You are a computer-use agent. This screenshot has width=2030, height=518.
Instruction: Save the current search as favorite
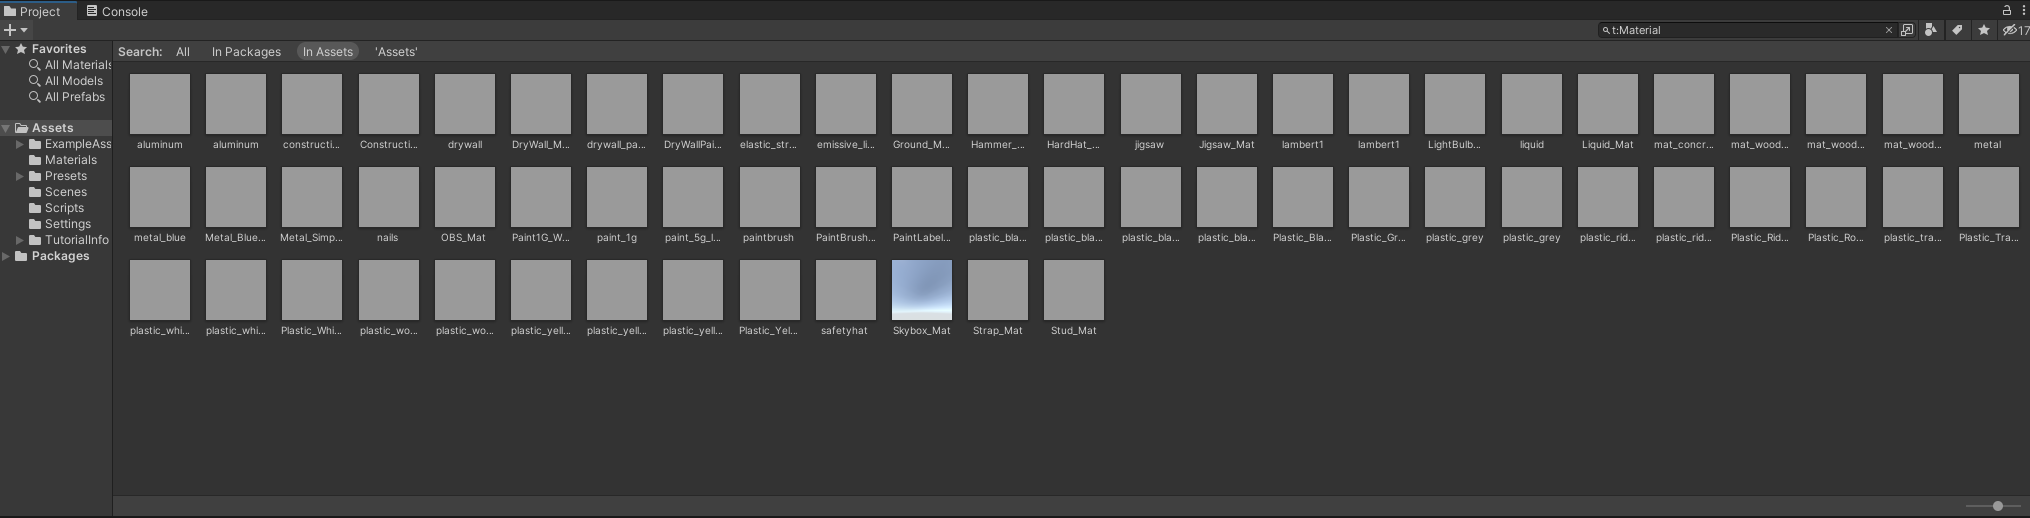pyautogui.click(x=1983, y=30)
